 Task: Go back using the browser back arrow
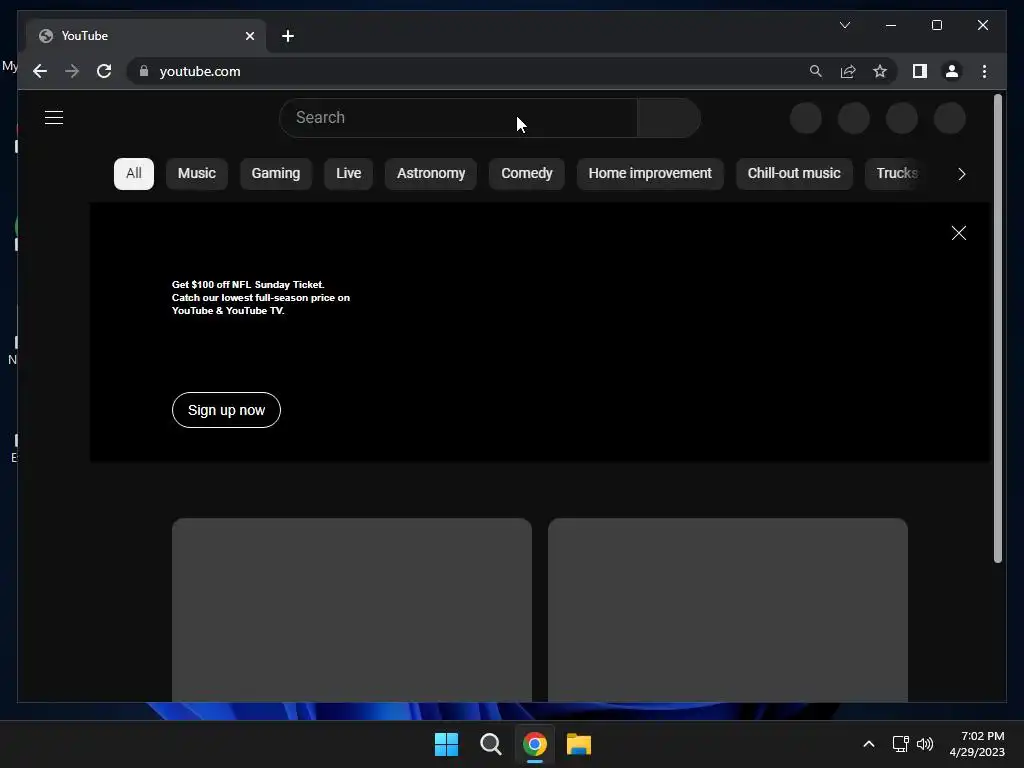(40, 71)
